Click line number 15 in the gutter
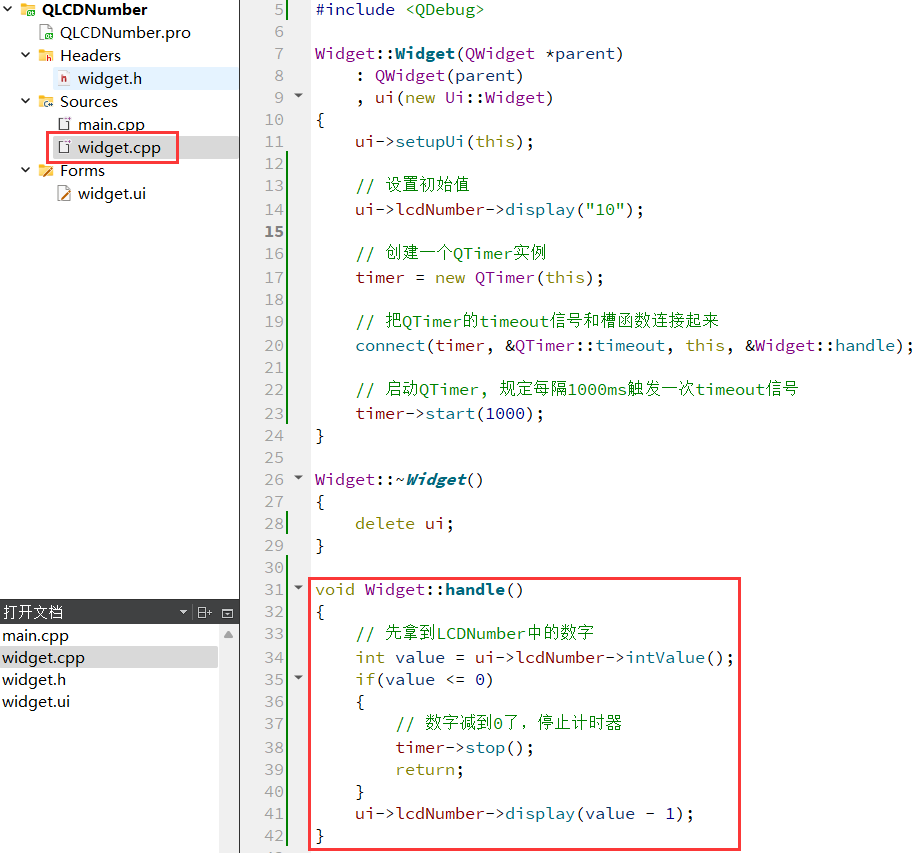Viewport: 923px width, 853px height. 274,231
